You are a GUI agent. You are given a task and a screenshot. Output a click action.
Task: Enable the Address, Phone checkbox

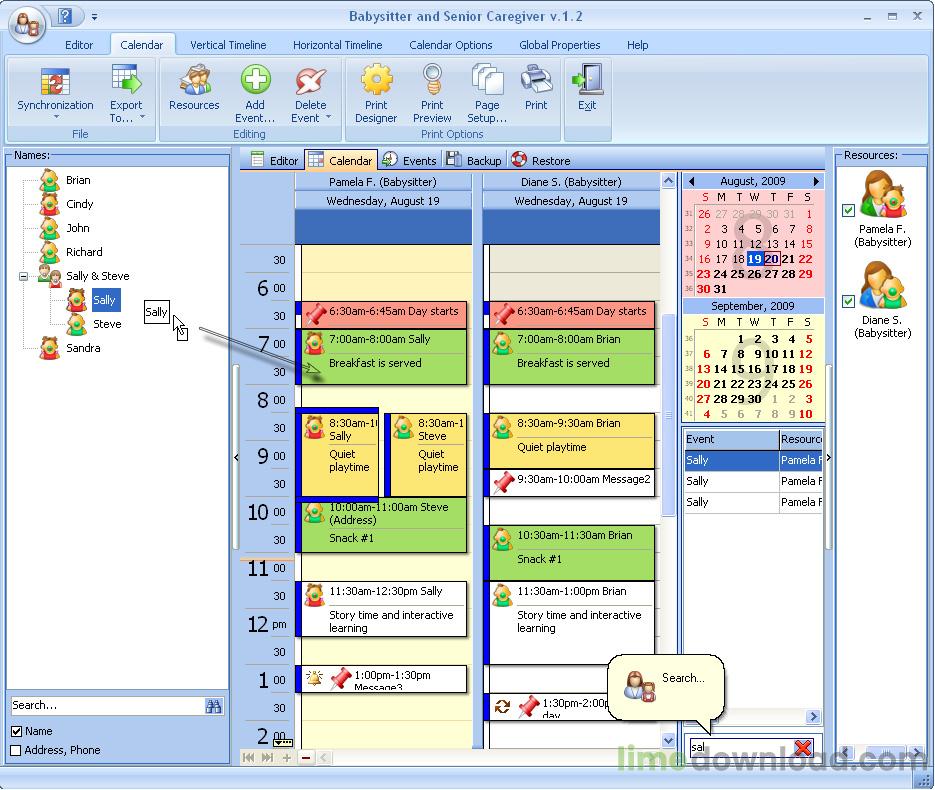coord(17,751)
